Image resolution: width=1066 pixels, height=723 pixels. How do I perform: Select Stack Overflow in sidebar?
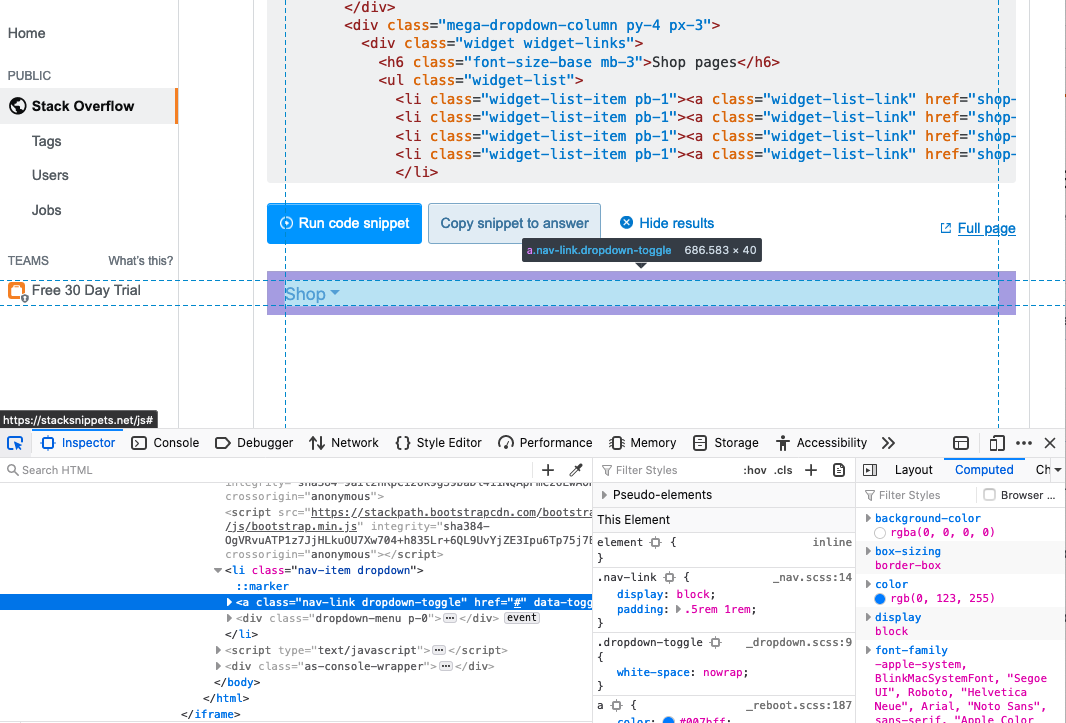point(88,106)
